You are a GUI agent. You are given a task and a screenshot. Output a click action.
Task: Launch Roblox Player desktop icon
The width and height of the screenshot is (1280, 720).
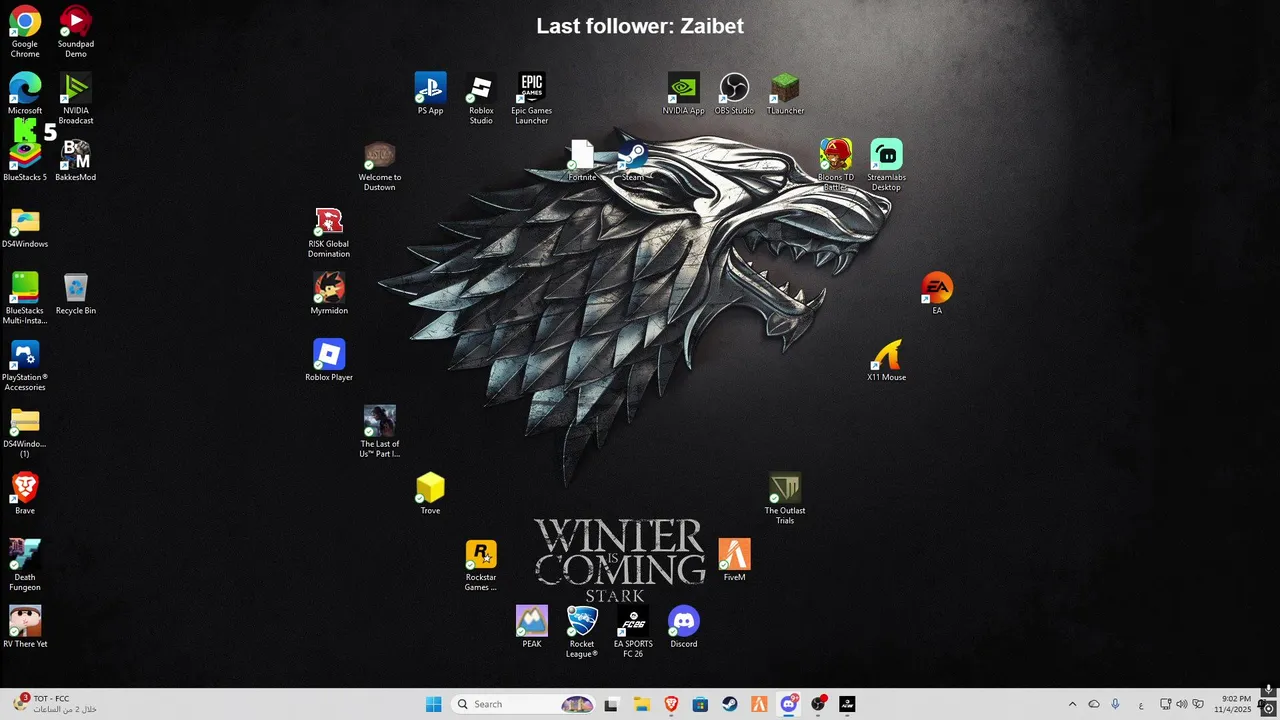329,360
